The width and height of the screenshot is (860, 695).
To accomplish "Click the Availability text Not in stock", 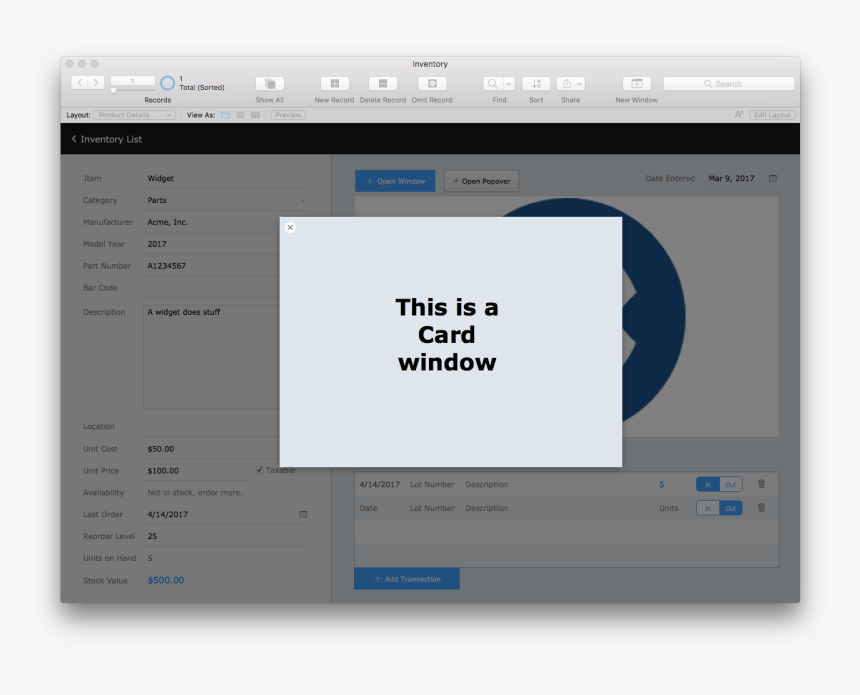I will tap(195, 493).
